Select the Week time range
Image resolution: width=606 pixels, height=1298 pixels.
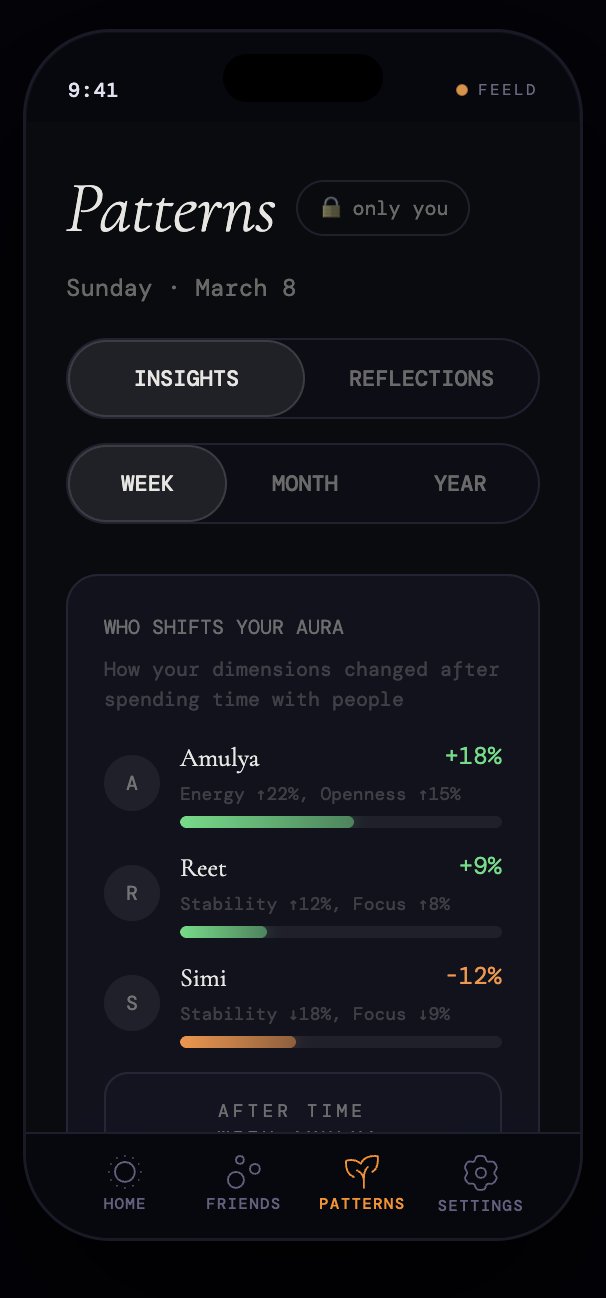coord(147,483)
